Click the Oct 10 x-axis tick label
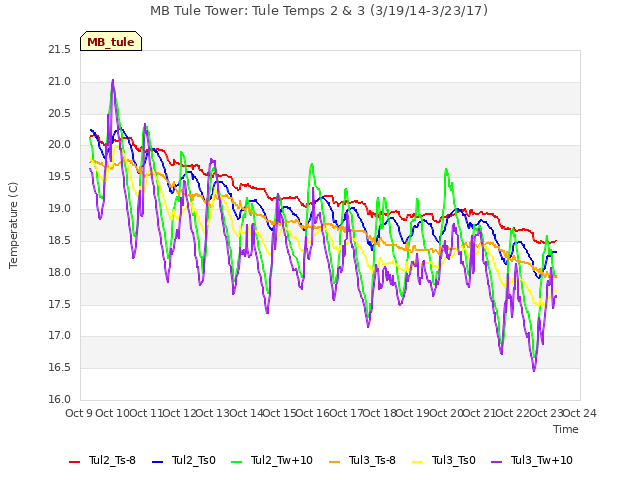640x480 pixels. click(x=113, y=413)
